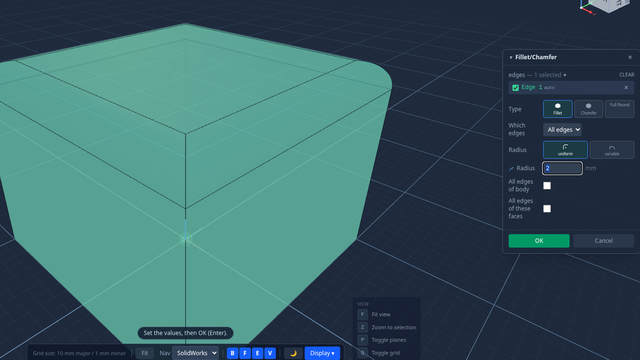Image resolution: width=640 pixels, height=360 pixels.
Task: Open the Display dropdown menu
Action: point(322,353)
